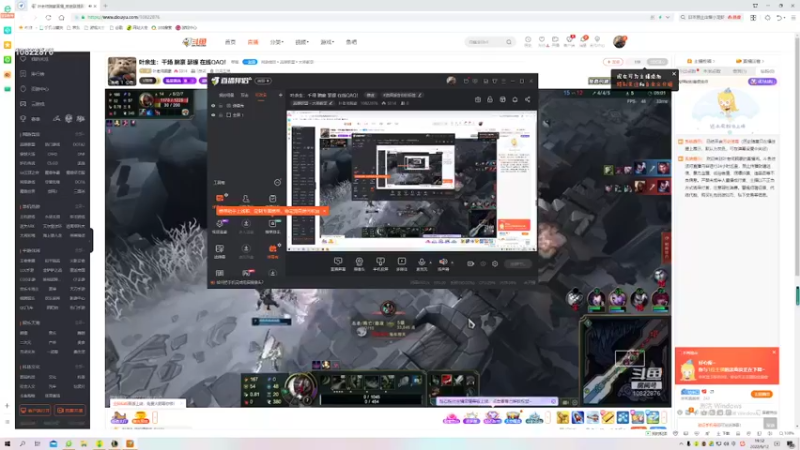
Task: Click the orange button above chat input
Action: (x=762, y=394)
